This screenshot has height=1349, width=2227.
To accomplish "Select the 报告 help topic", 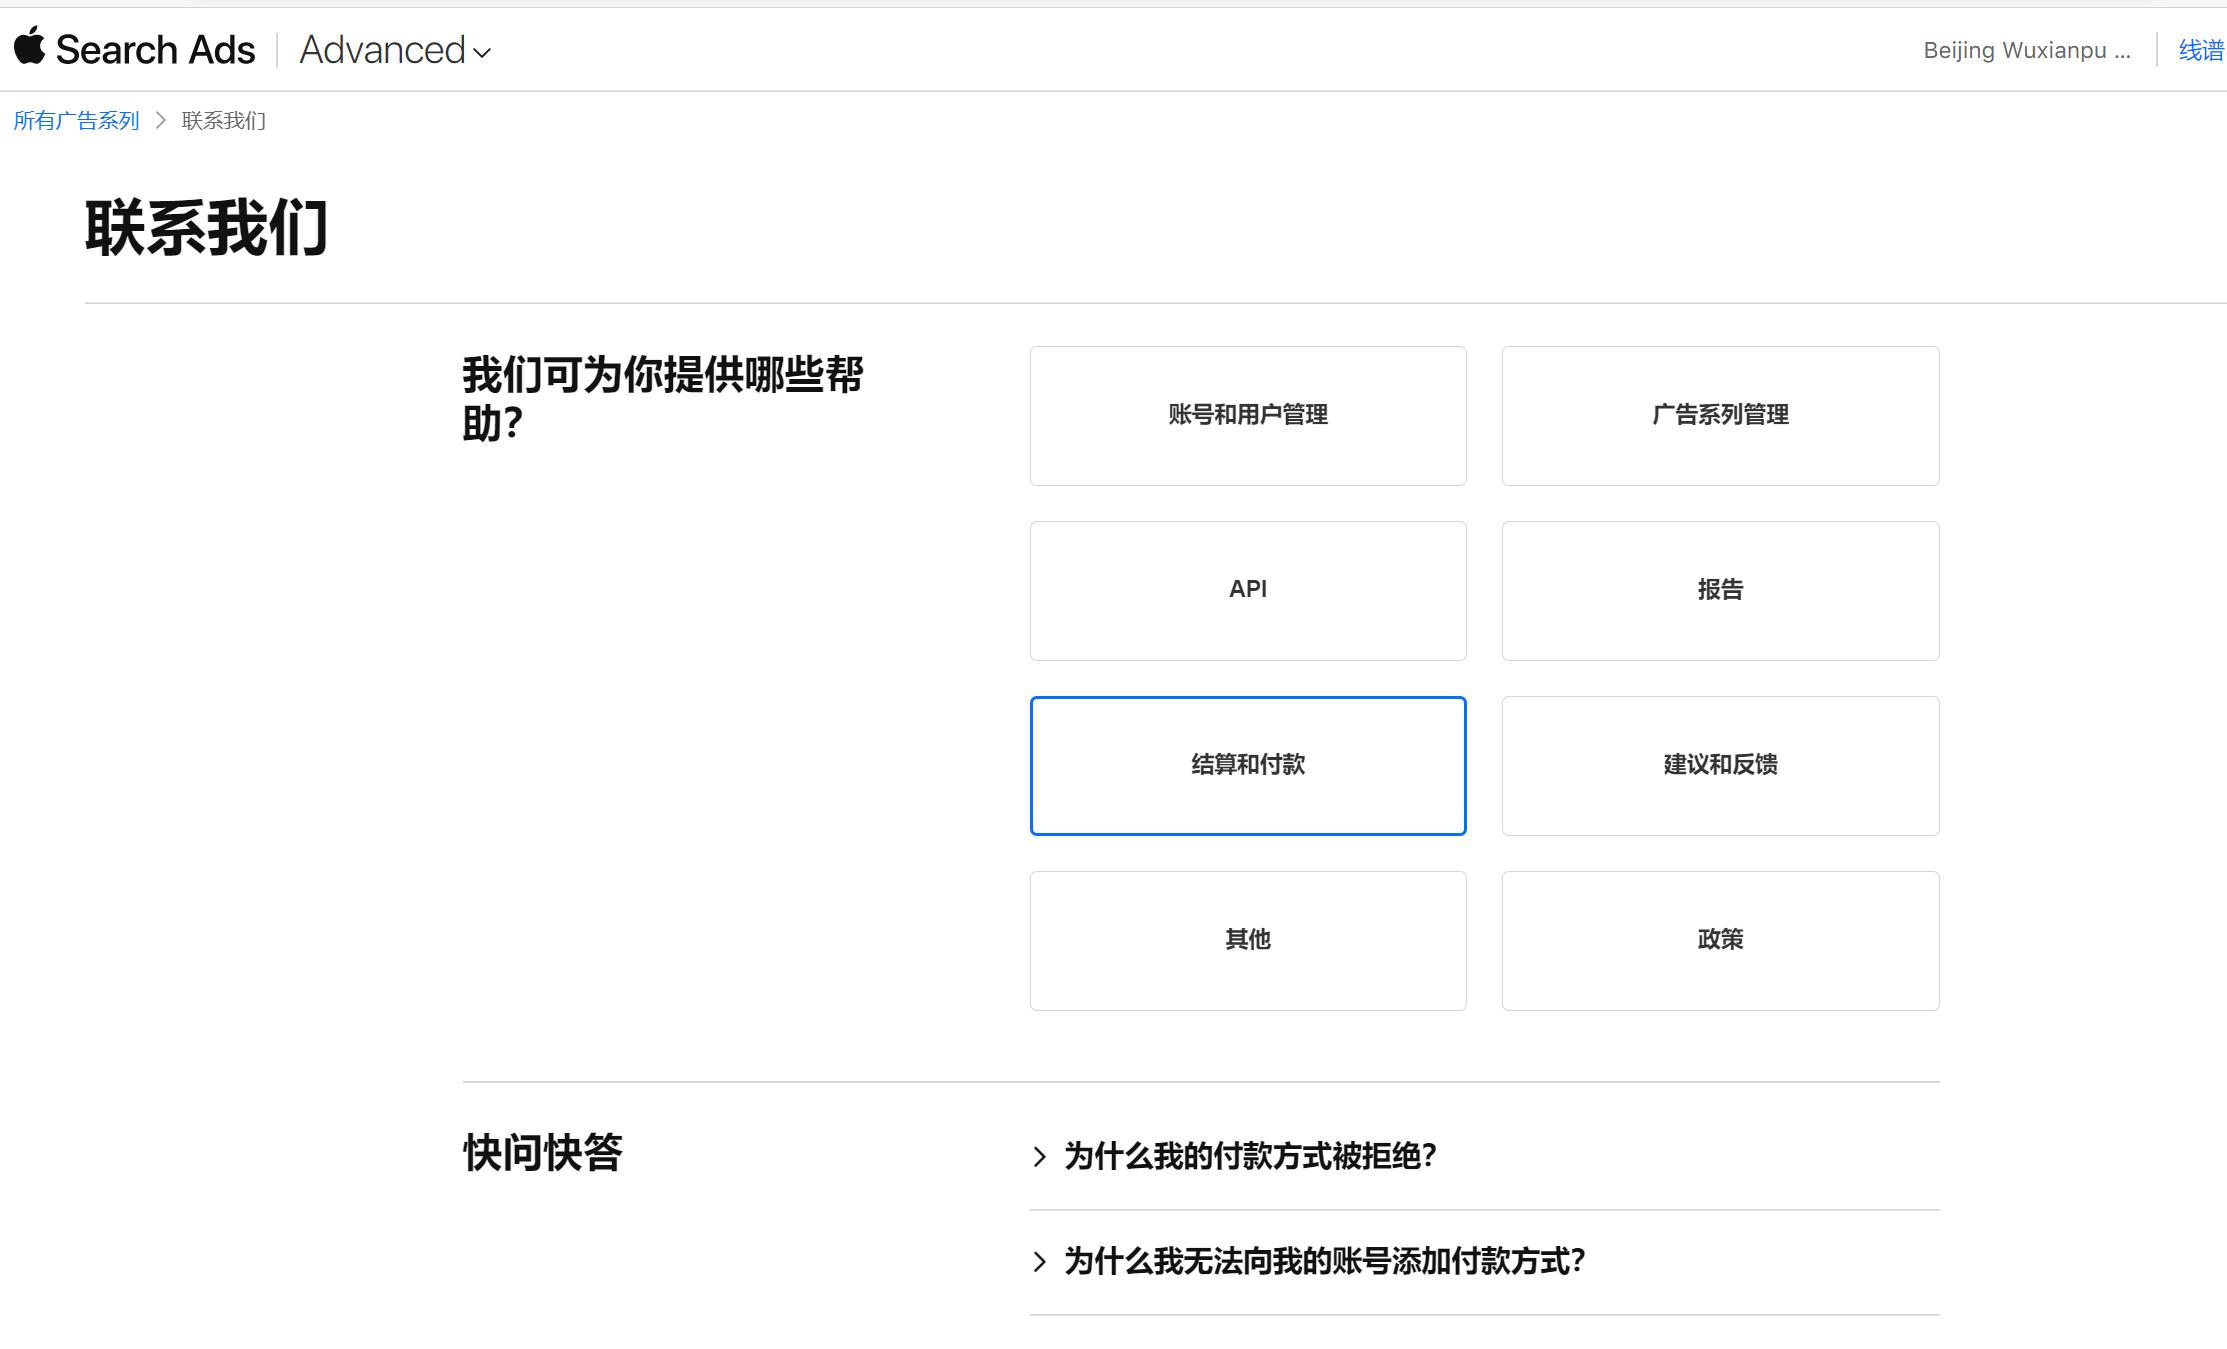I will pos(1720,590).
